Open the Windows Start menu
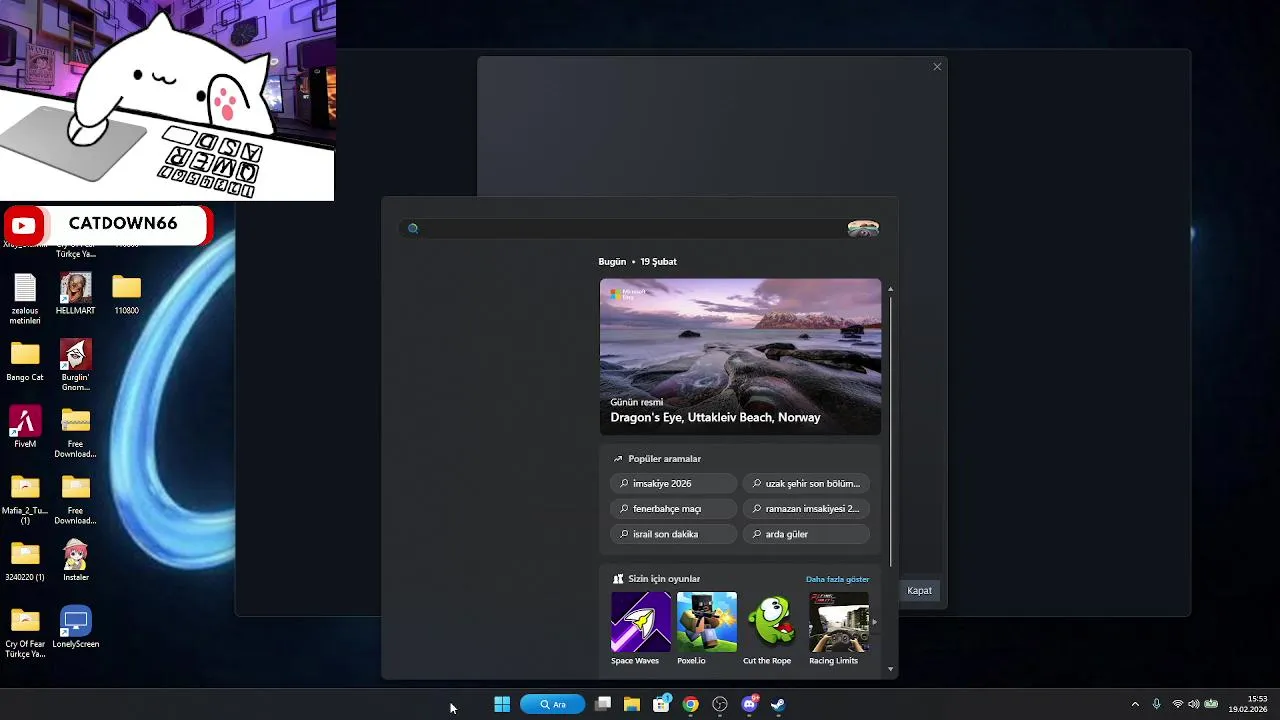 point(502,704)
